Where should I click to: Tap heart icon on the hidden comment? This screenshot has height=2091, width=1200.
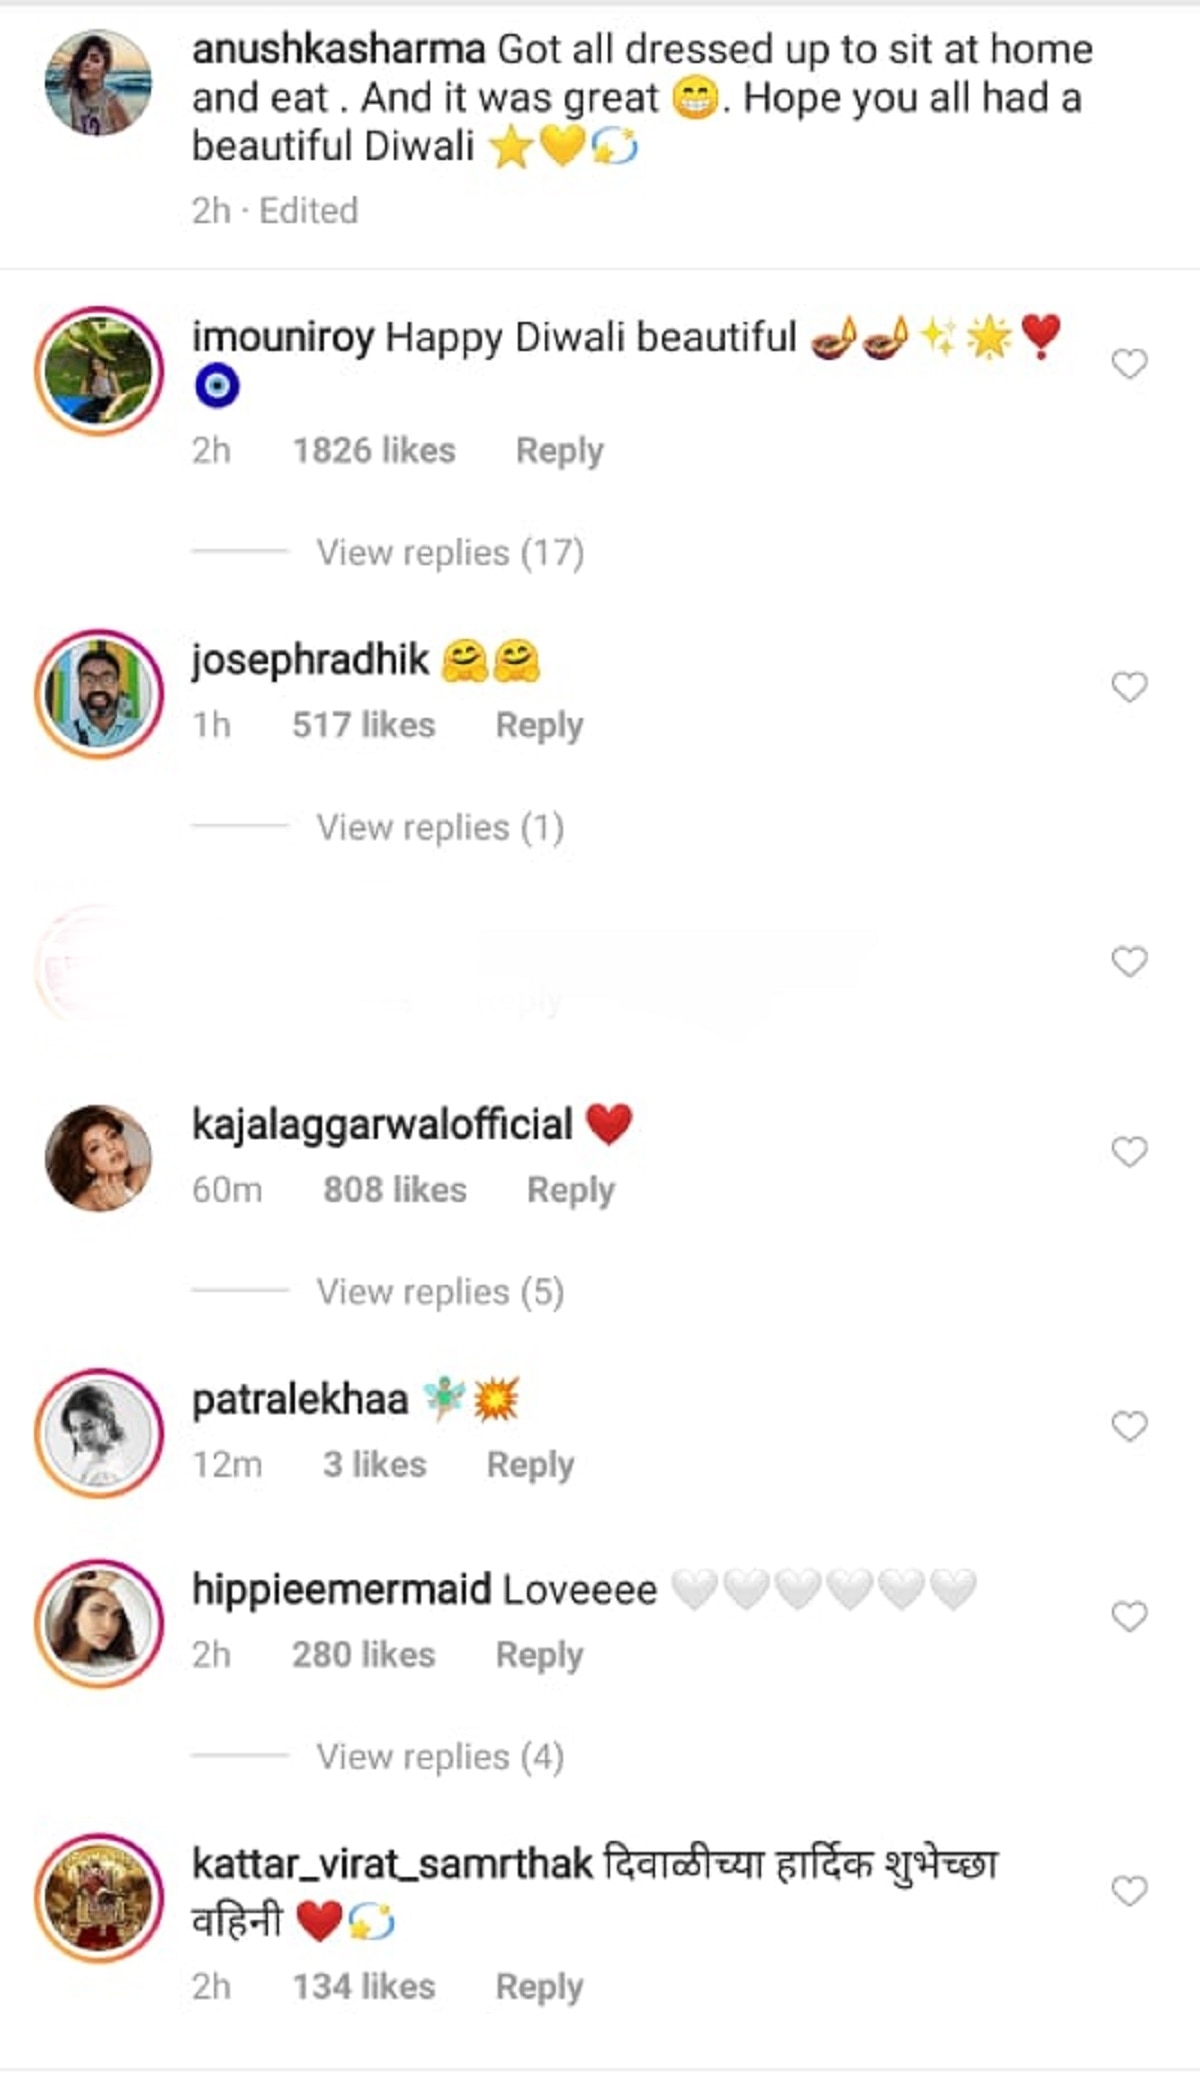pyautogui.click(x=1129, y=962)
